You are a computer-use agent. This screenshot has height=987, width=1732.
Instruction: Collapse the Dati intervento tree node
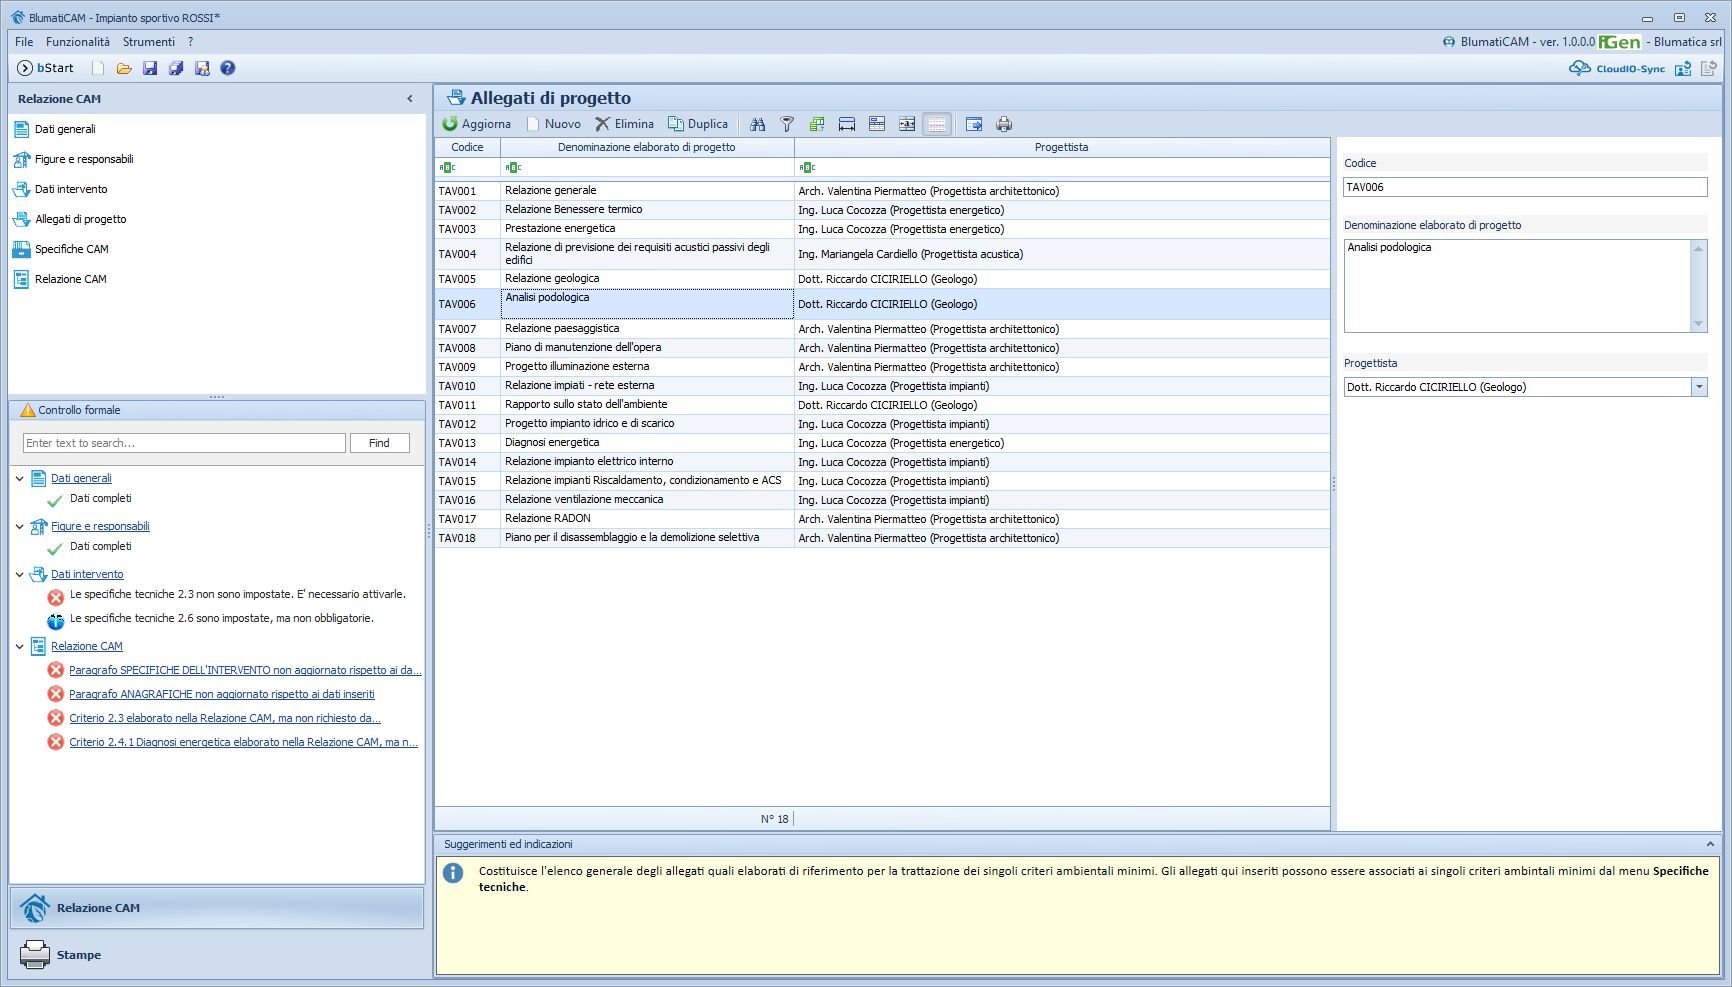pyautogui.click(x=20, y=574)
